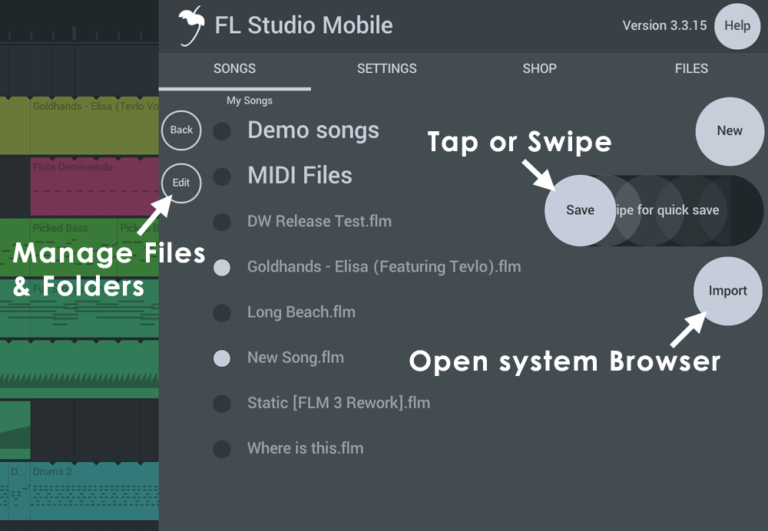
Task: Switch to the SONGS tab
Action: [234, 69]
